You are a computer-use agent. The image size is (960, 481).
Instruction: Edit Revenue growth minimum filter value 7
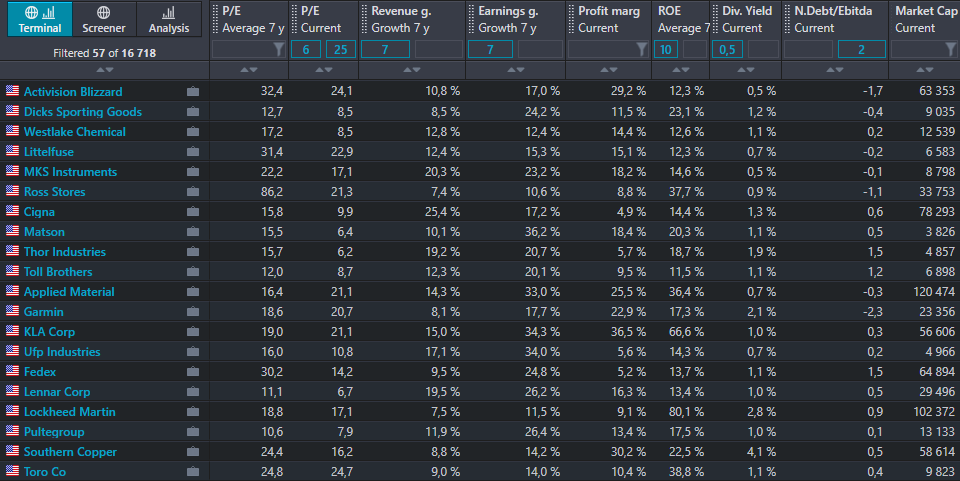pos(385,49)
